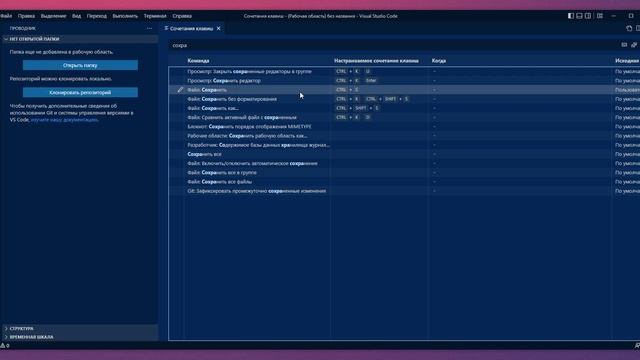Click the Открыть папку button
Screen dimensions: 640x360
[x=80, y=65]
